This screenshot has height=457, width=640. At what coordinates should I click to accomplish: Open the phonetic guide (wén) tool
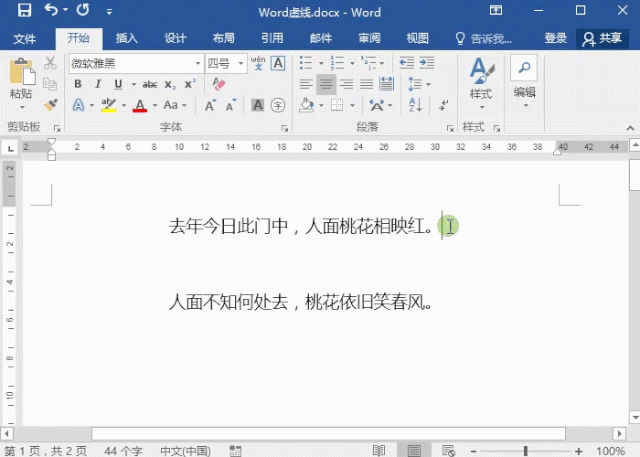258,63
